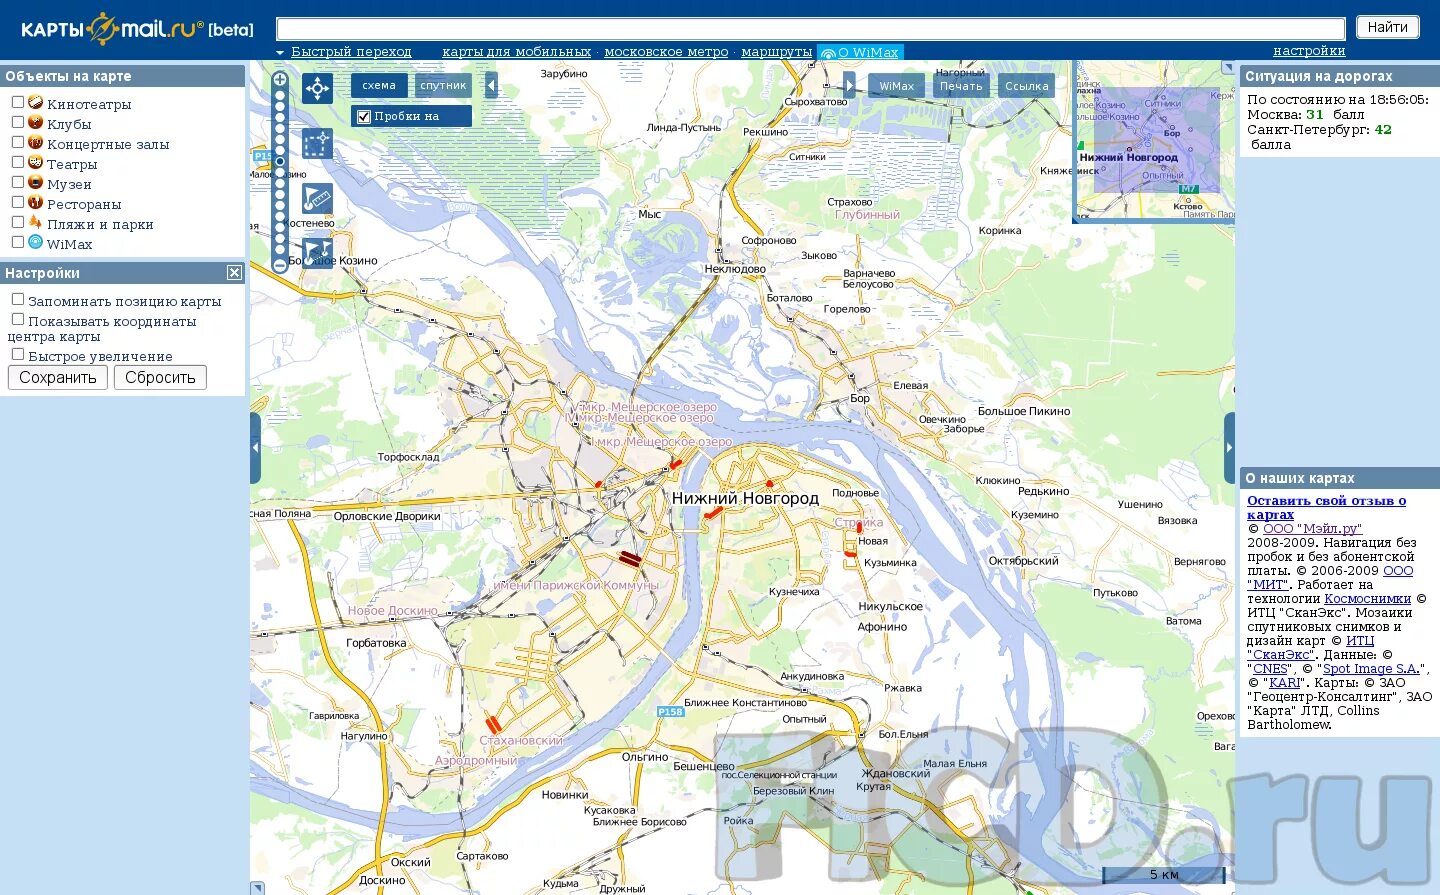1440x895 pixels.
Task: Set zoom slider to topmost level dot
Action: [280, 95]
